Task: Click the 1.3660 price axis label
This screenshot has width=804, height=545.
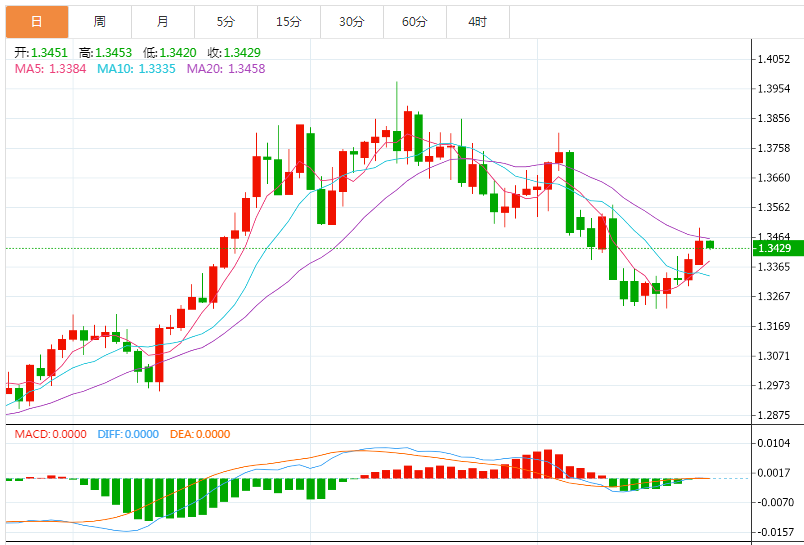Action: point(774,178)
